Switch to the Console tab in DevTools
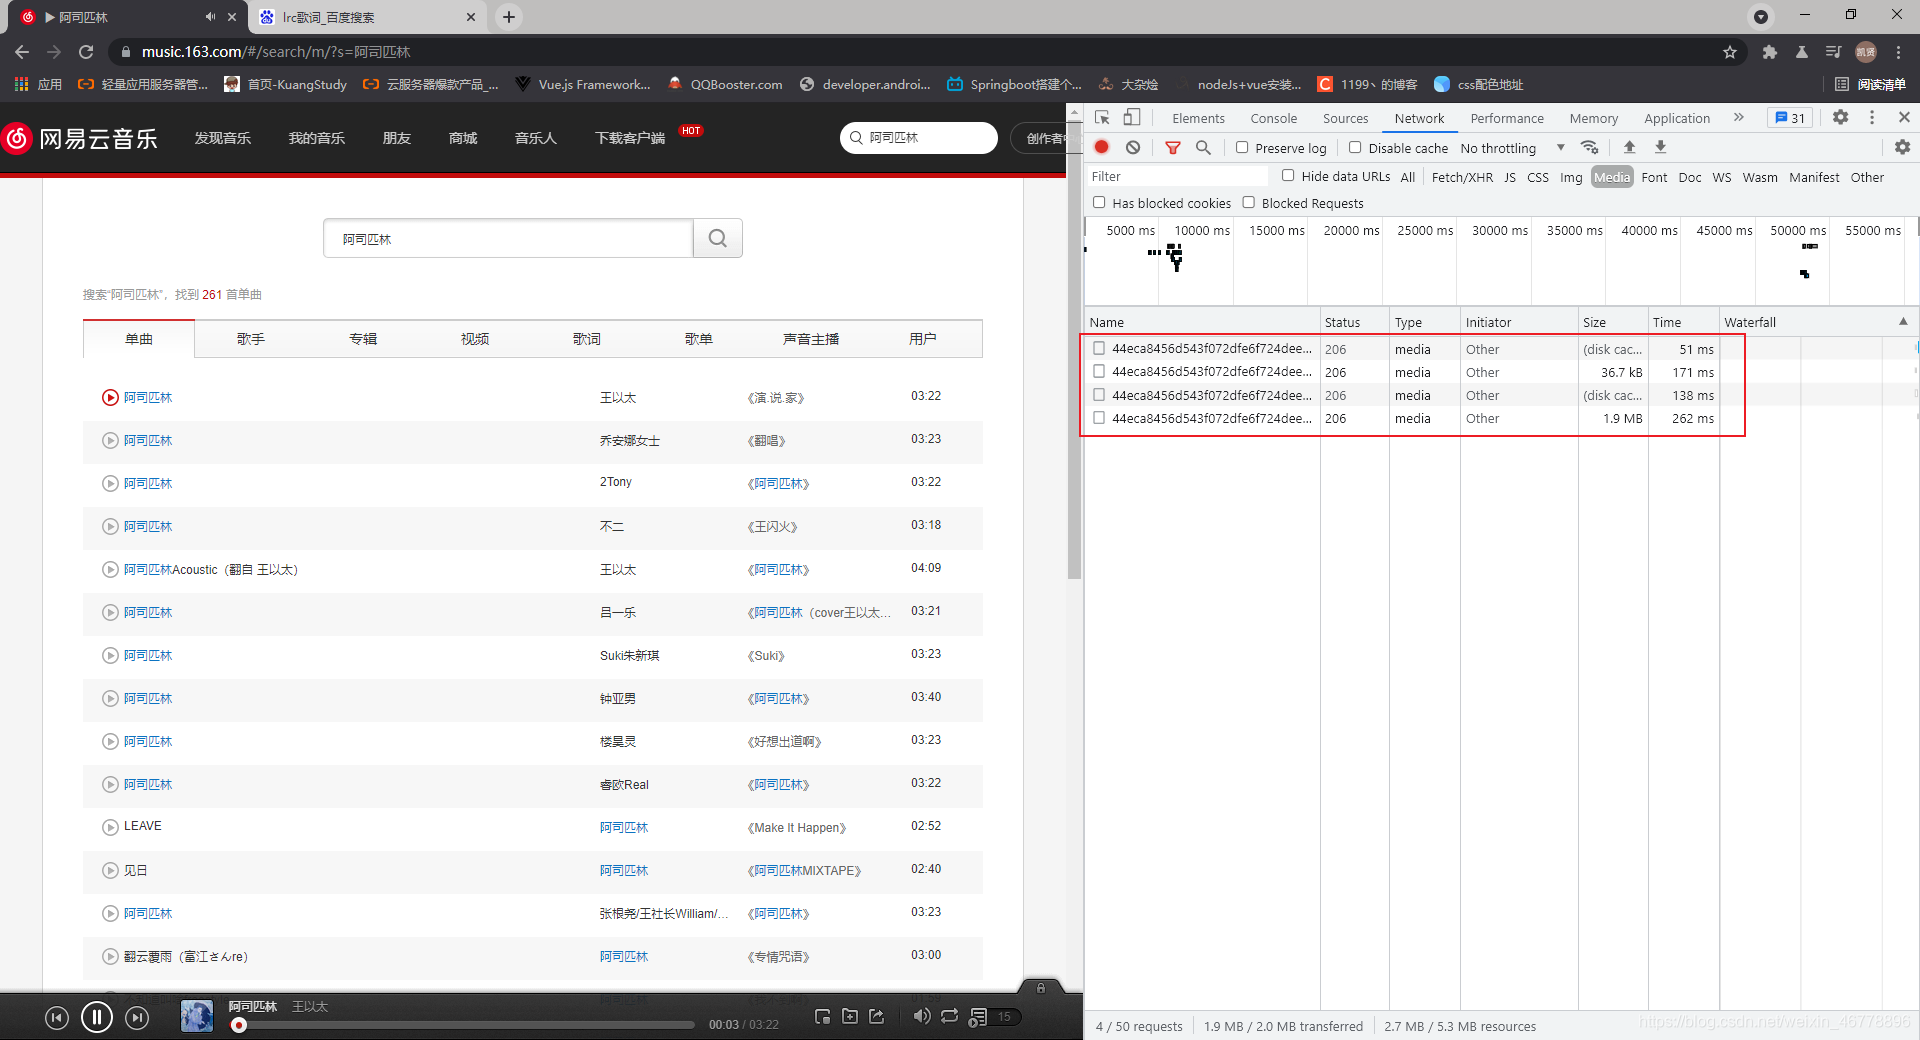The image size is (1920, 1040). click(1273, 118)
